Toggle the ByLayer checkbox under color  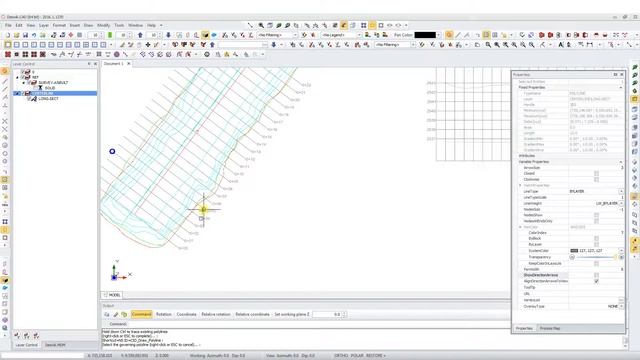tap(596, 244)
